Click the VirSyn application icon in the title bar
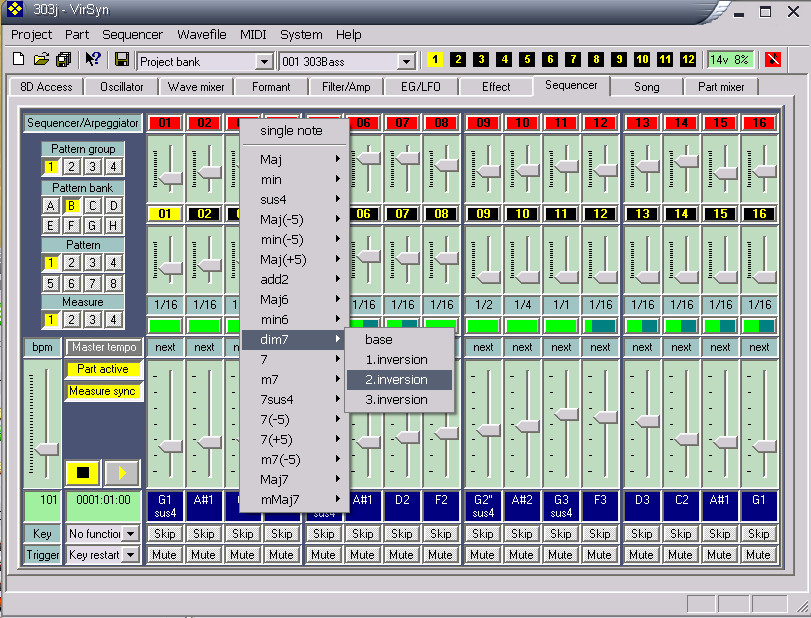 [15, 9]
